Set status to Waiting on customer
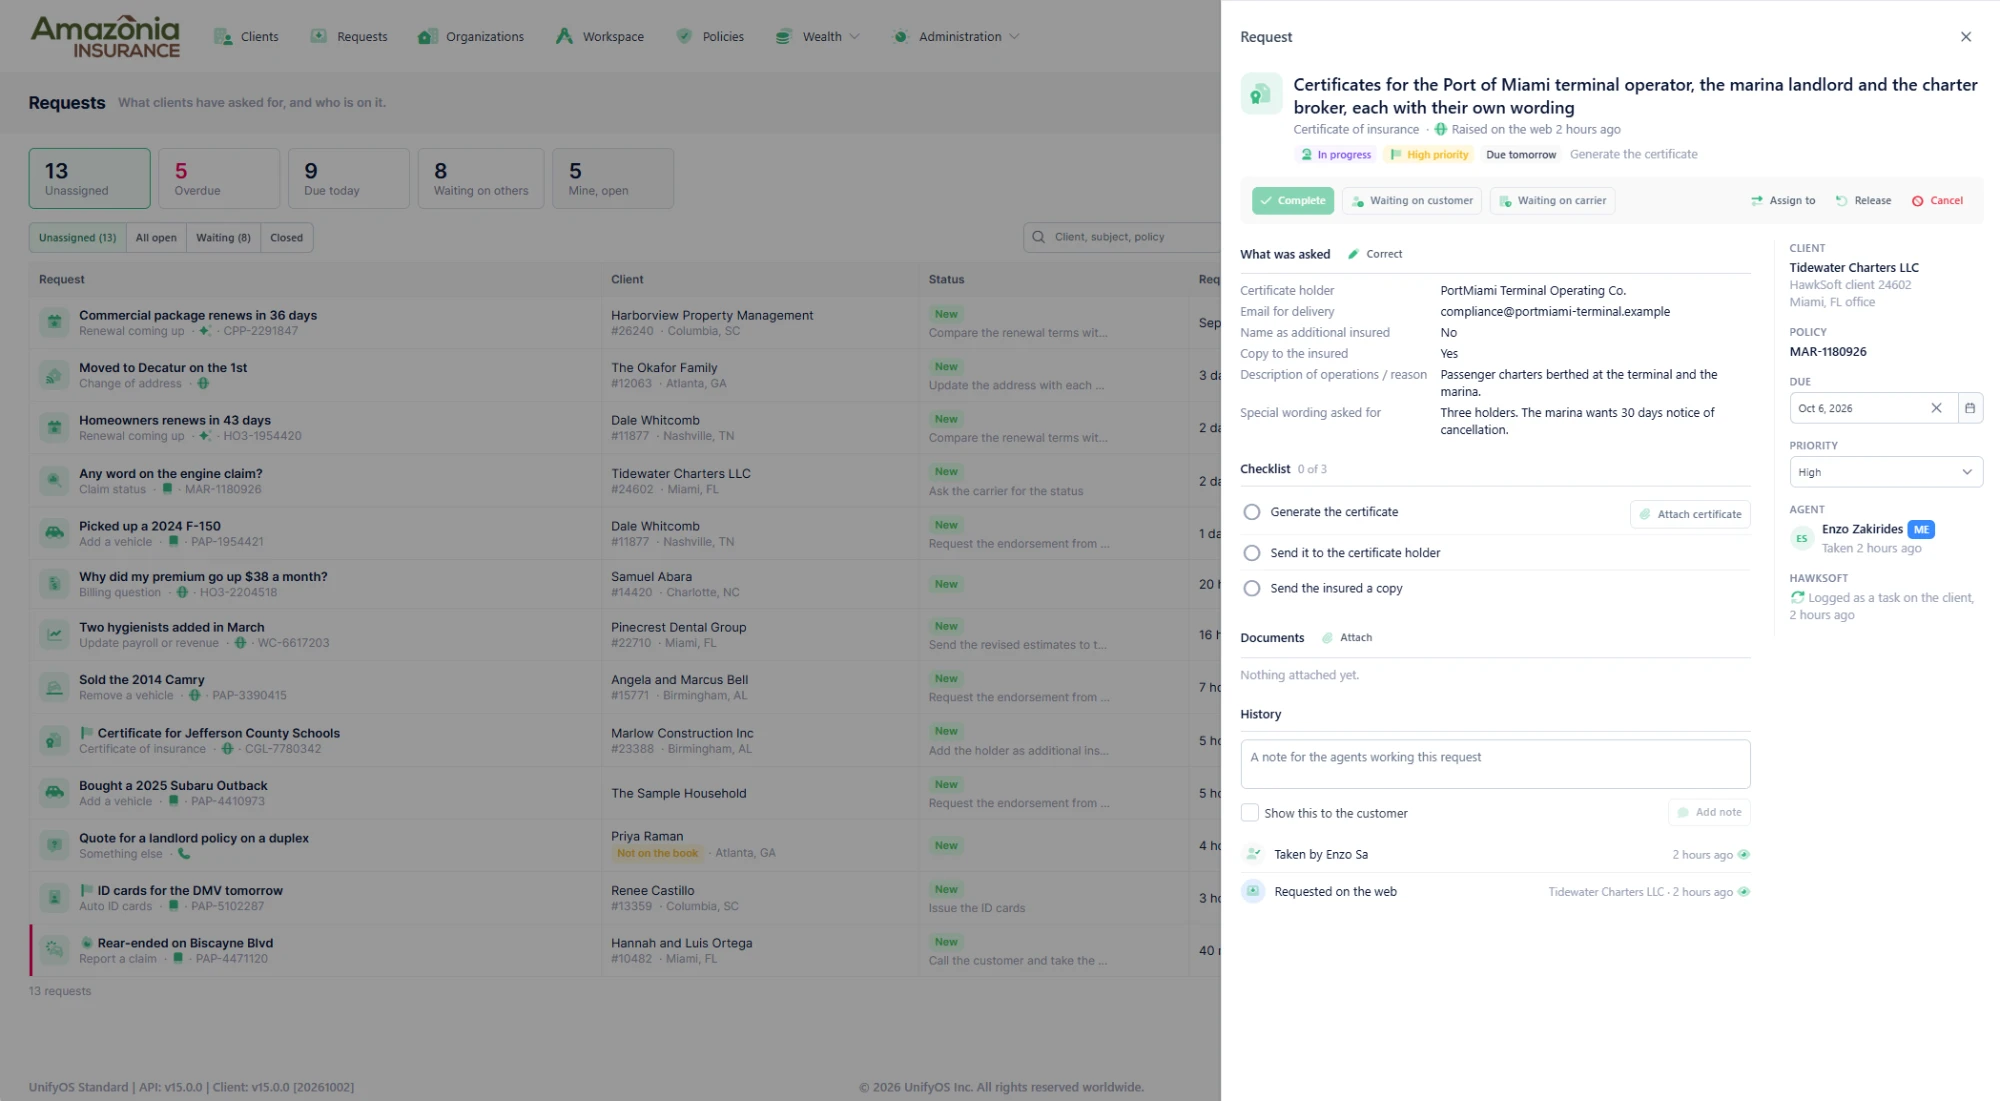Viewport: 2000px width, 1101px height. [x=1412, y=201]
